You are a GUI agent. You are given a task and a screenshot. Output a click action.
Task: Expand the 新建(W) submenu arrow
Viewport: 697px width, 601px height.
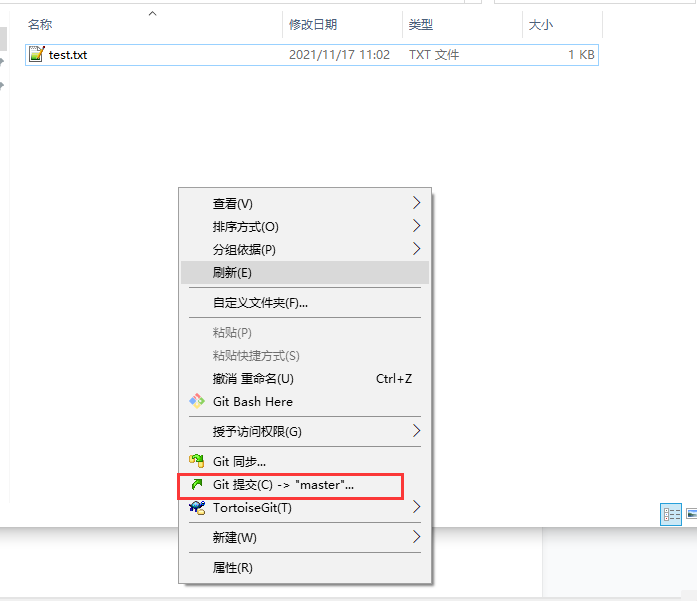point(417,537)
